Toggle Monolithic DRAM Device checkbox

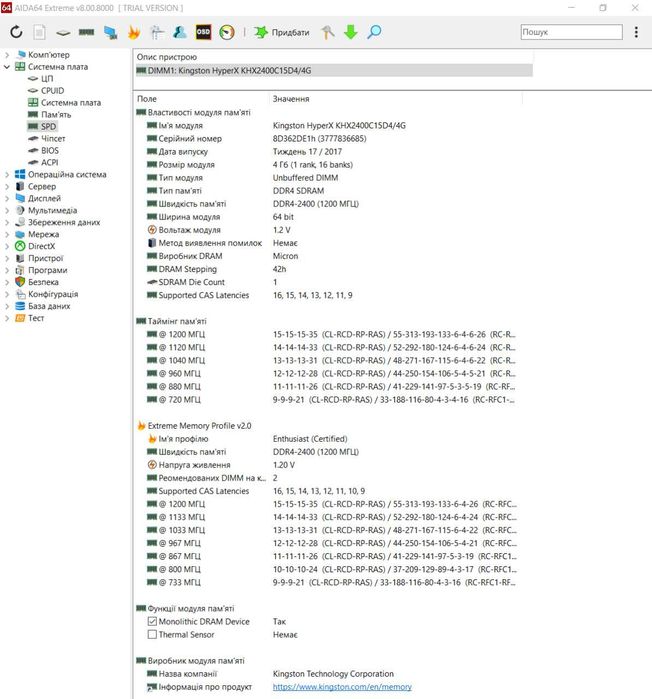(x=152, y=621)
